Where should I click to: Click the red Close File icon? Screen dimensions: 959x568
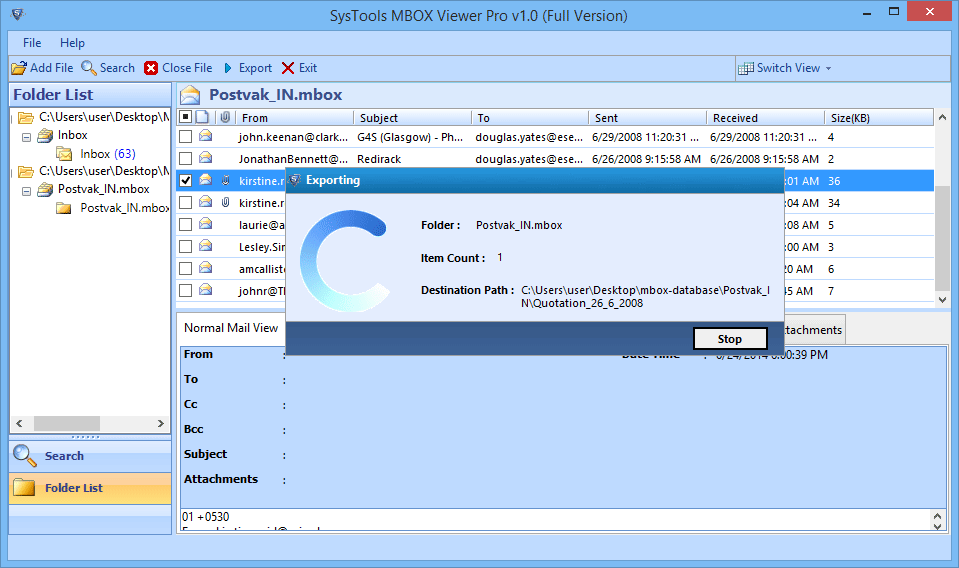tap(151, 68)
